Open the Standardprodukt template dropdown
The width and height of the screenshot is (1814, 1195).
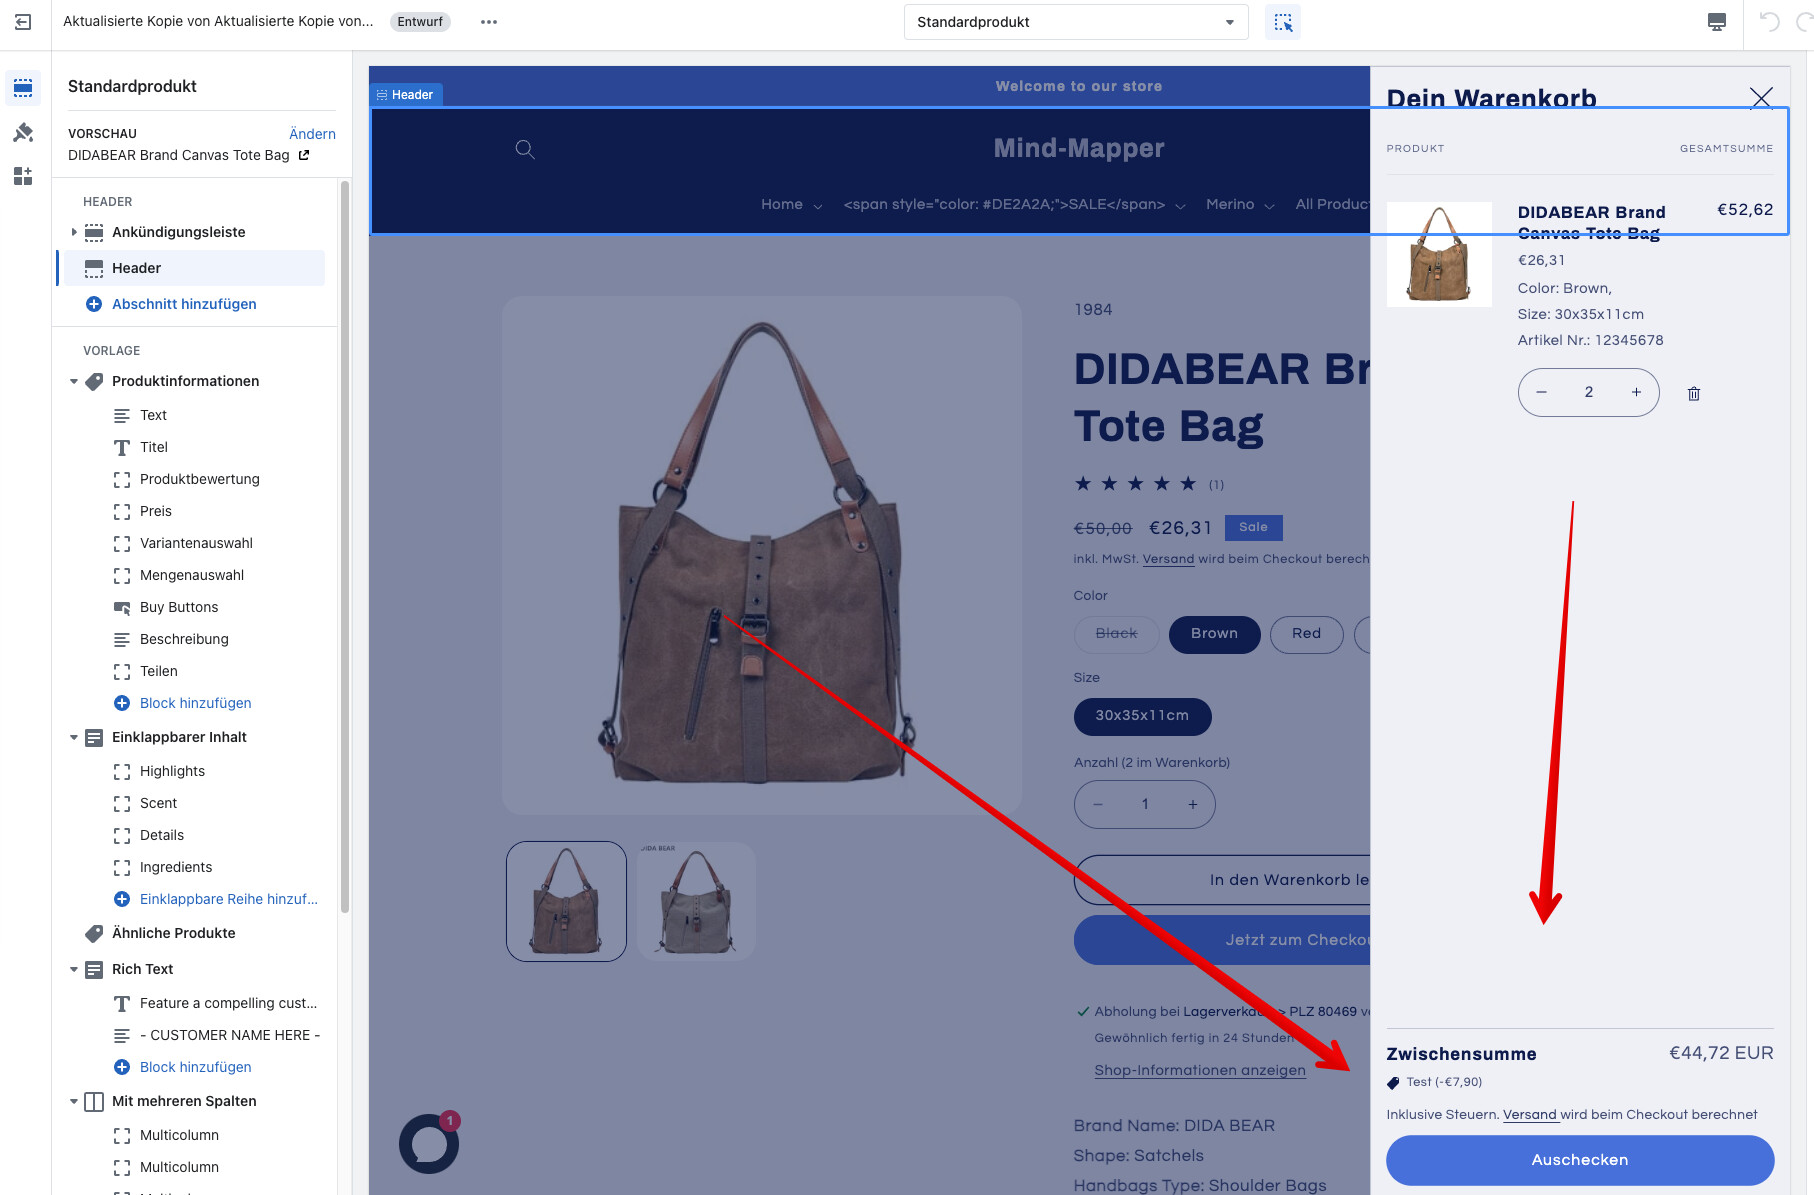click(x=1076, y=22)
